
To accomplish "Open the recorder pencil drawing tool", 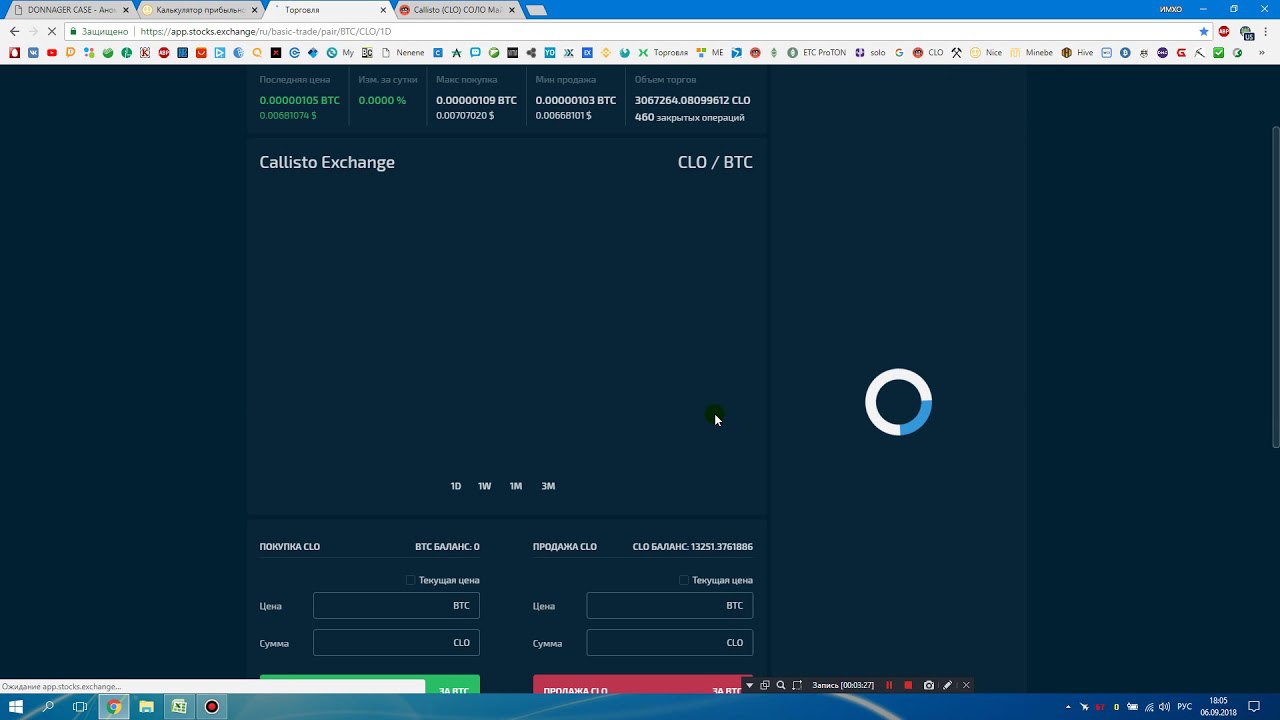I will pos(947,685).
